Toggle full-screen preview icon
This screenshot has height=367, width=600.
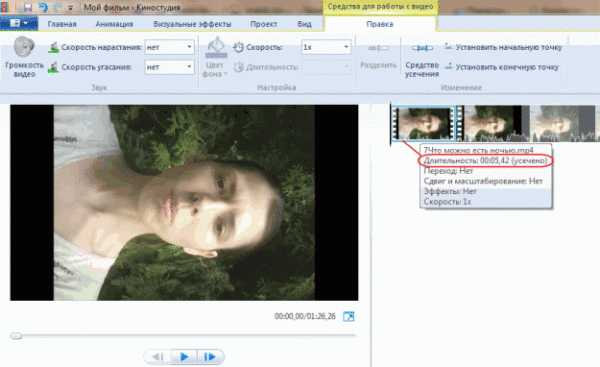pyautogui.click(x=349, y=316)
